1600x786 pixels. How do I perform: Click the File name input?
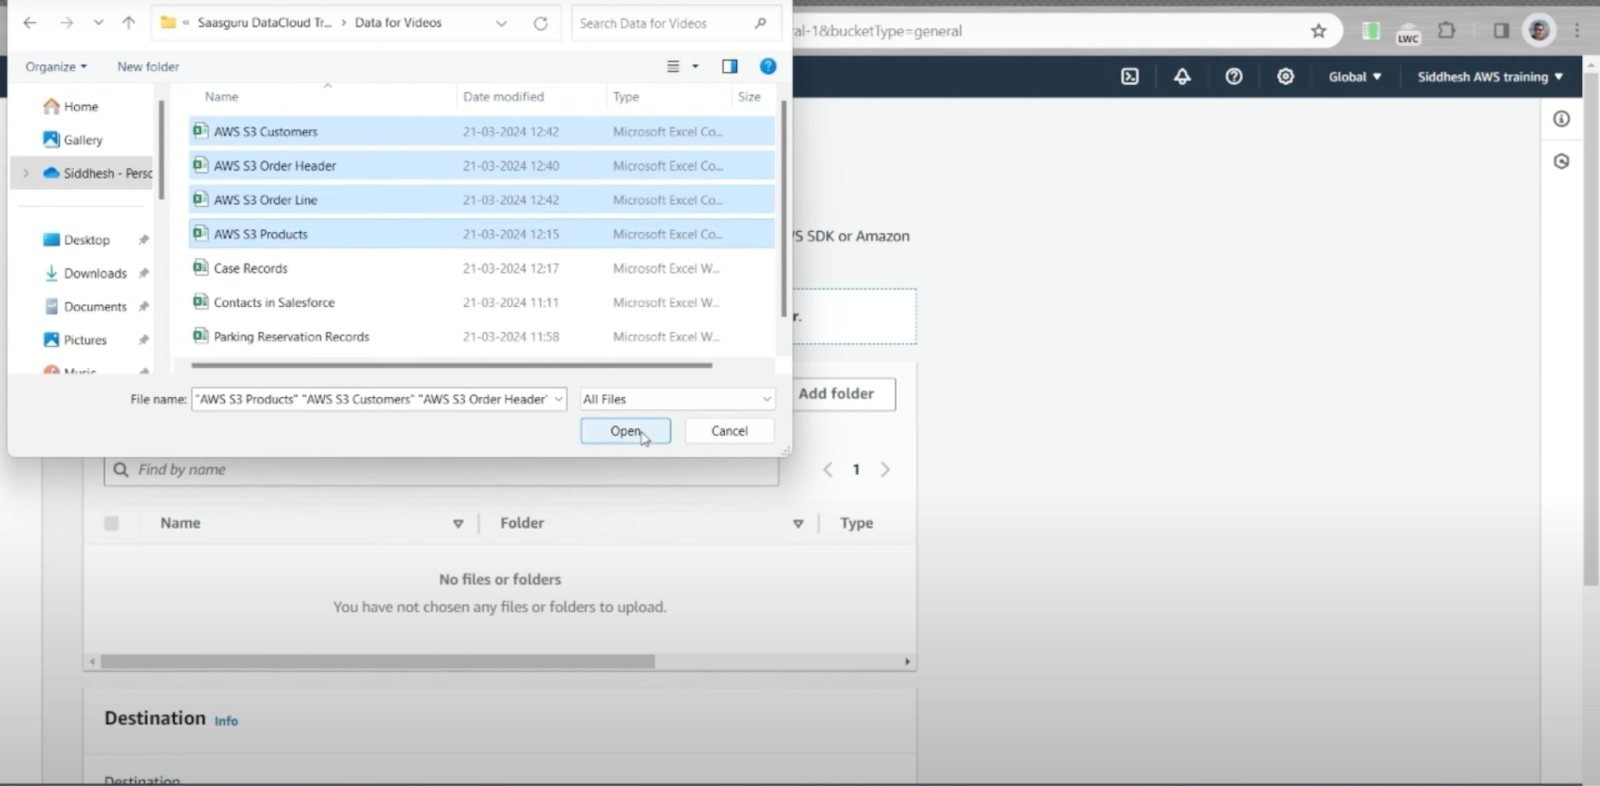(x=370, y=399)
